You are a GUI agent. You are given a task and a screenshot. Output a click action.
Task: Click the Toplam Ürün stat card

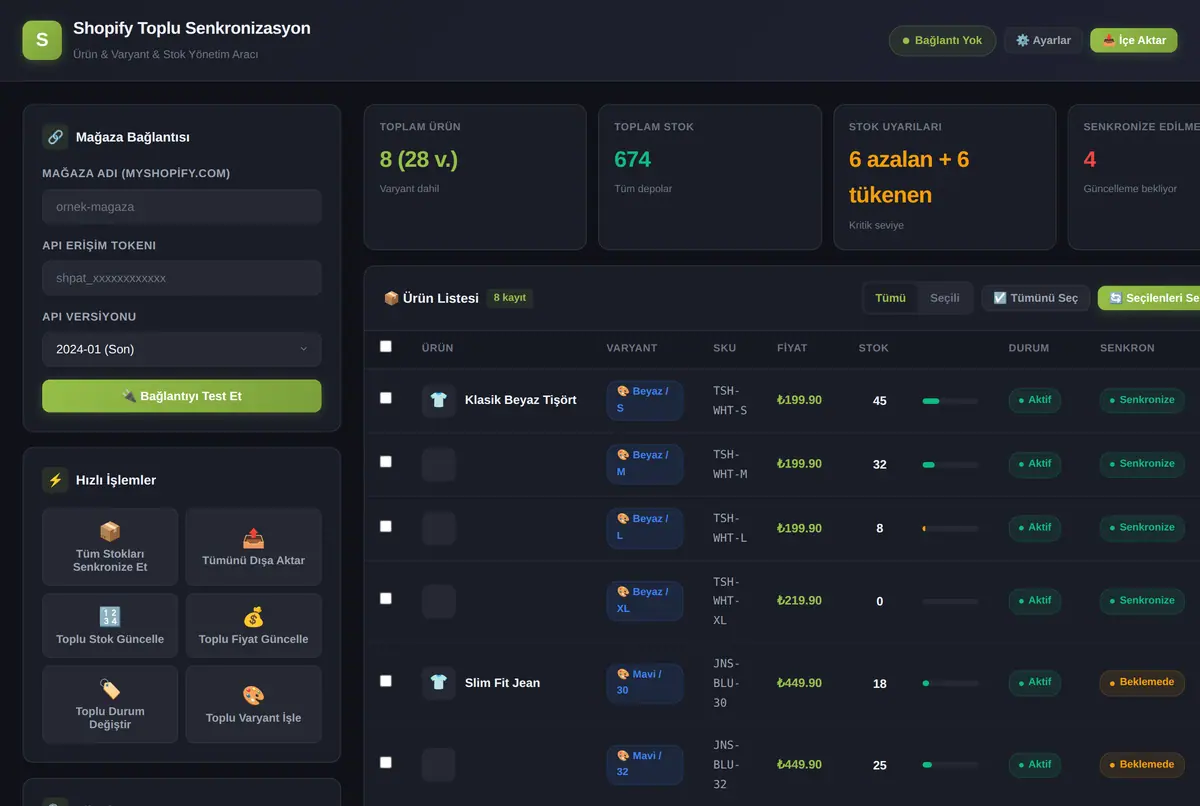point(475,177)
